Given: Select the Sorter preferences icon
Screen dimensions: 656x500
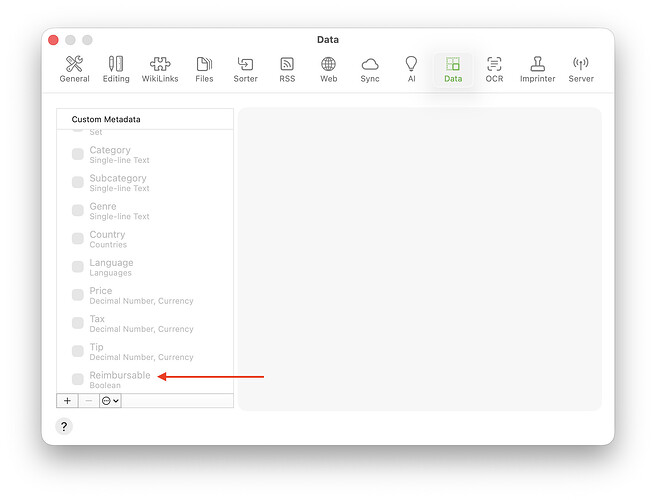Looking at the screenshot, I should (x=245, y=69).
